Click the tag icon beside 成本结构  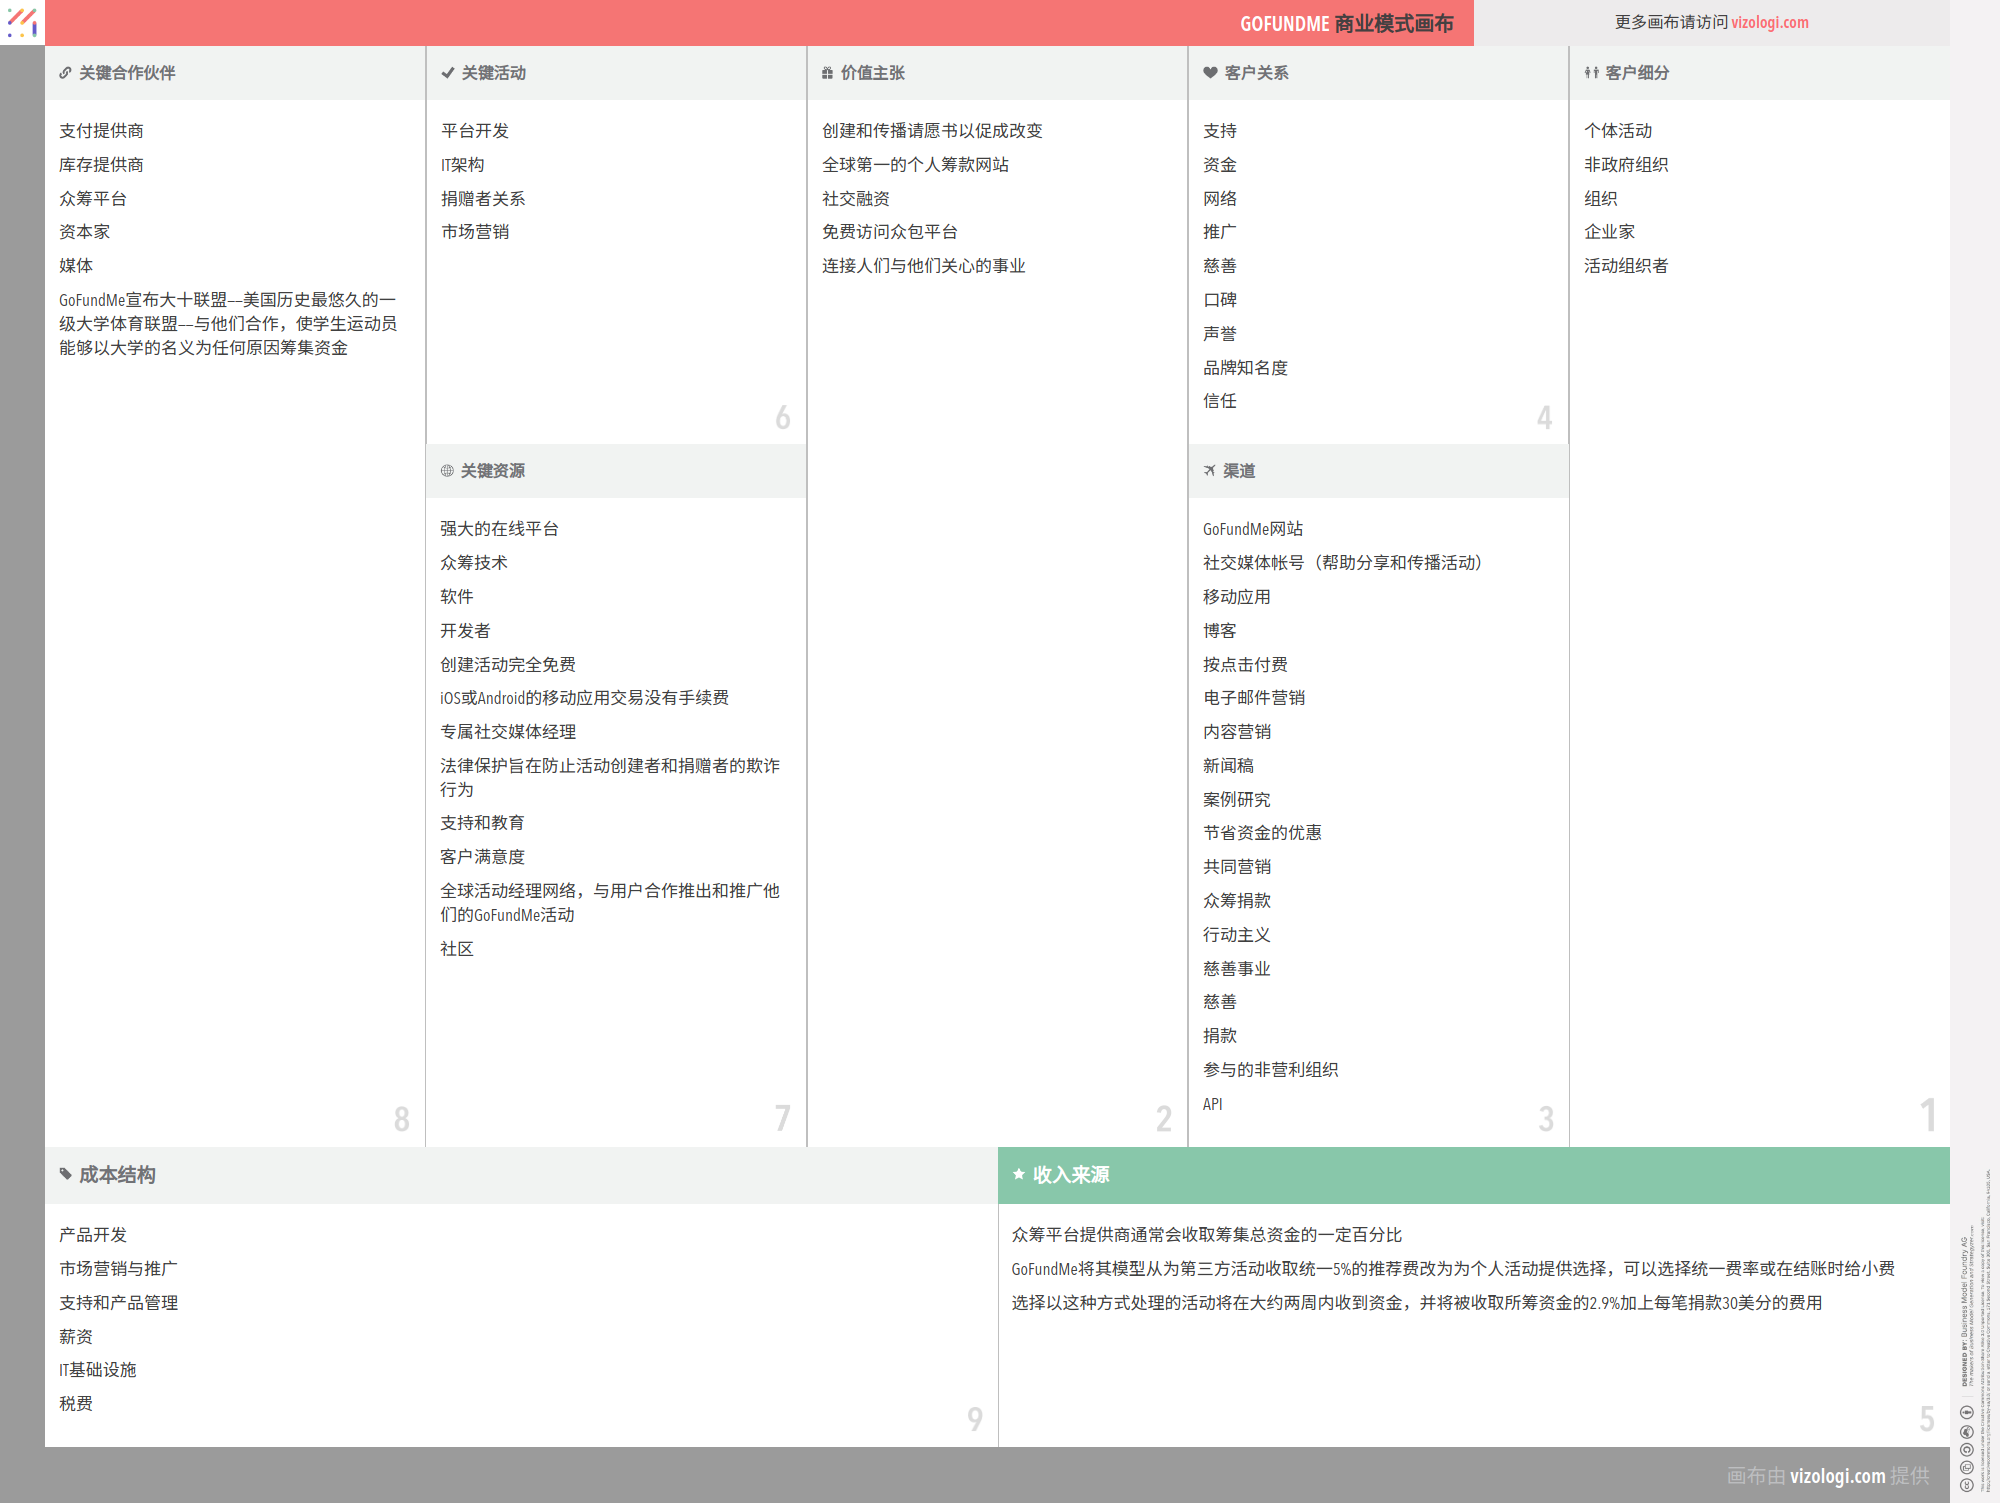65,1174
